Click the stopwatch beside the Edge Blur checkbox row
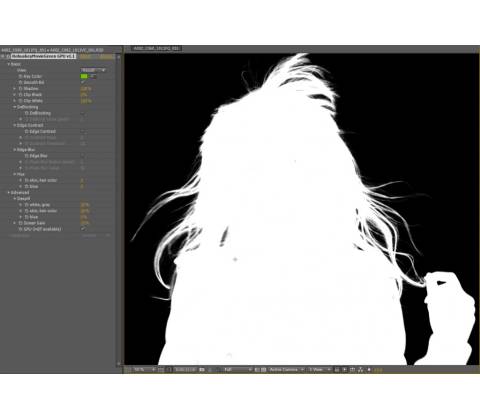This screenshot has width=480, height=420. click(x=27, y=156)
